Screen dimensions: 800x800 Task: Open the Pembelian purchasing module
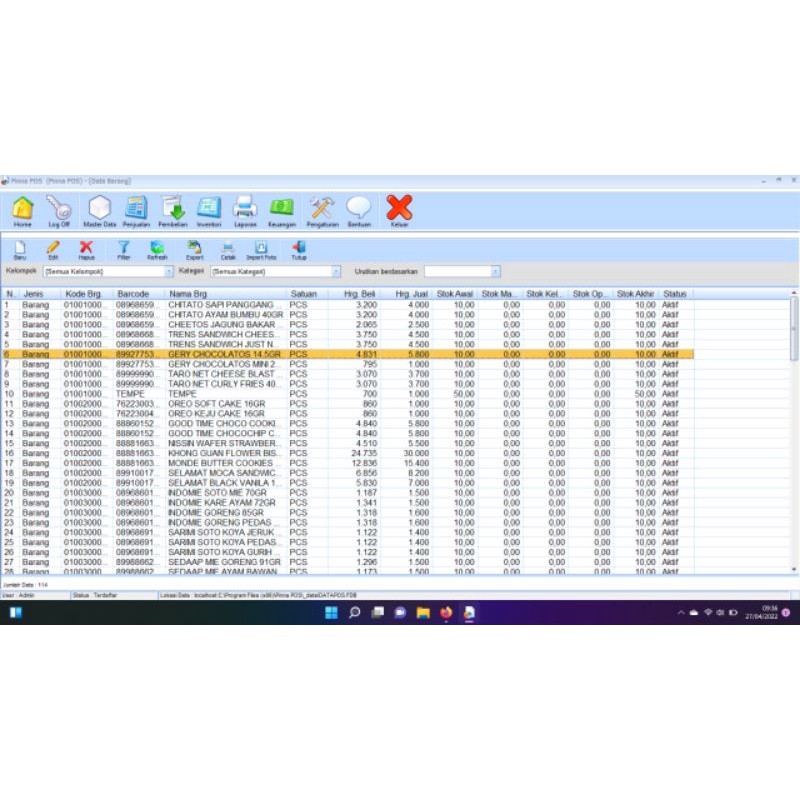[172, 211]
